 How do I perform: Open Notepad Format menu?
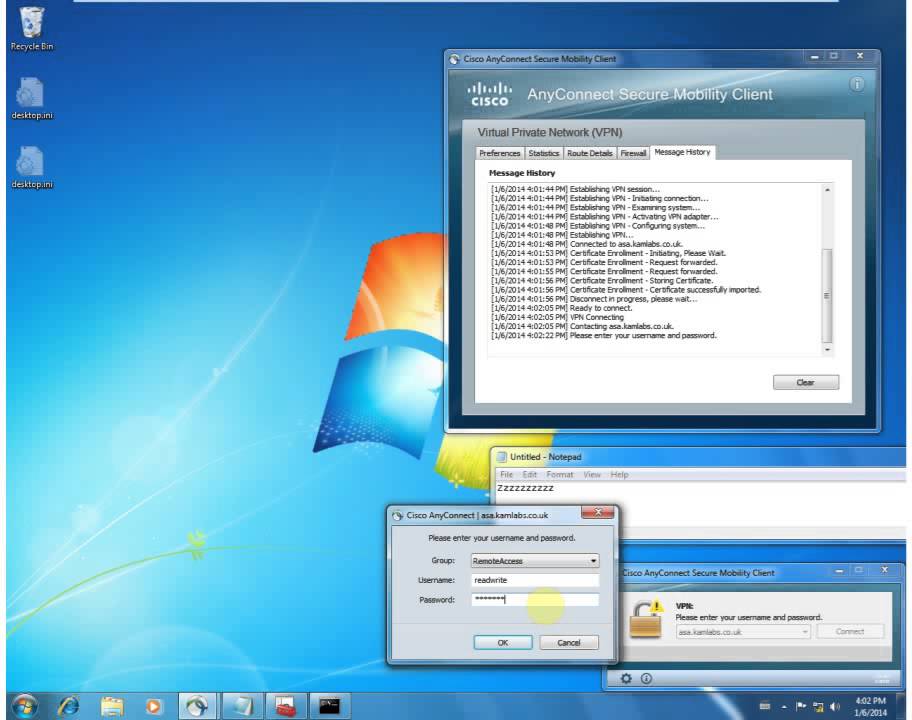point(560,475)
